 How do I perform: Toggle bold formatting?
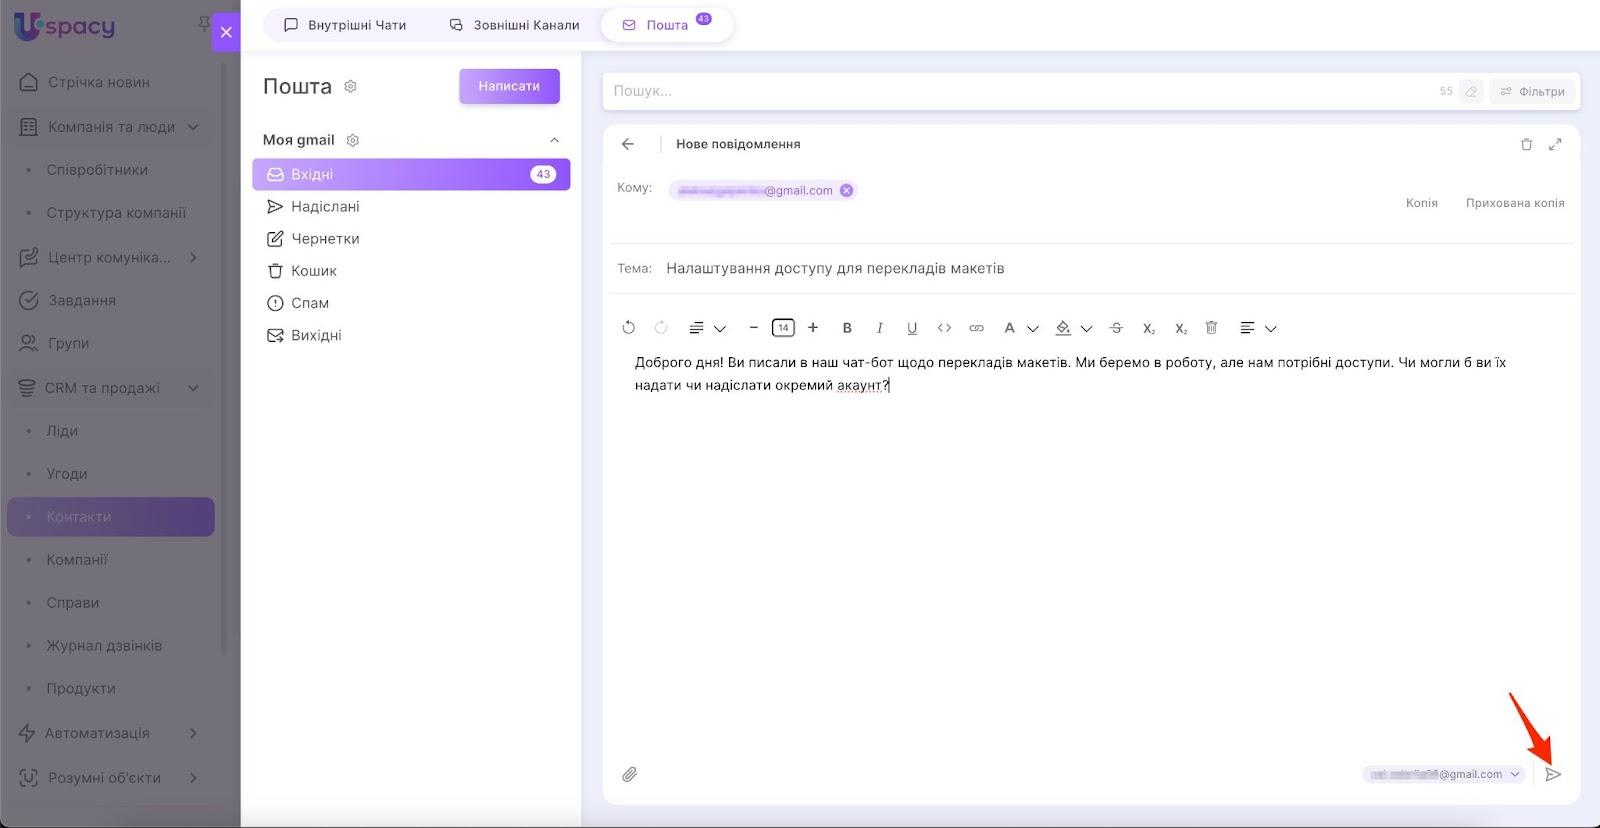[x=847, y=327]
